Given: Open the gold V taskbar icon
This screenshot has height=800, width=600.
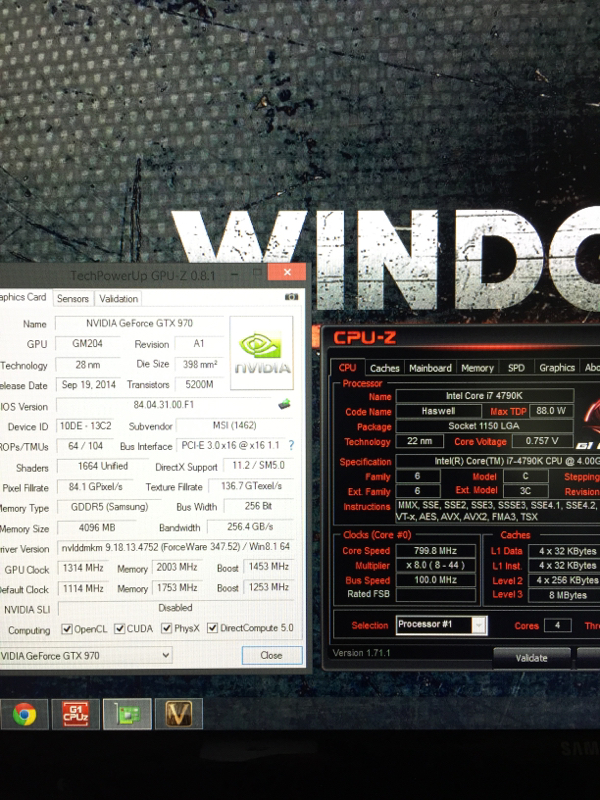Looking at the screenshot, I should point(179,714).
